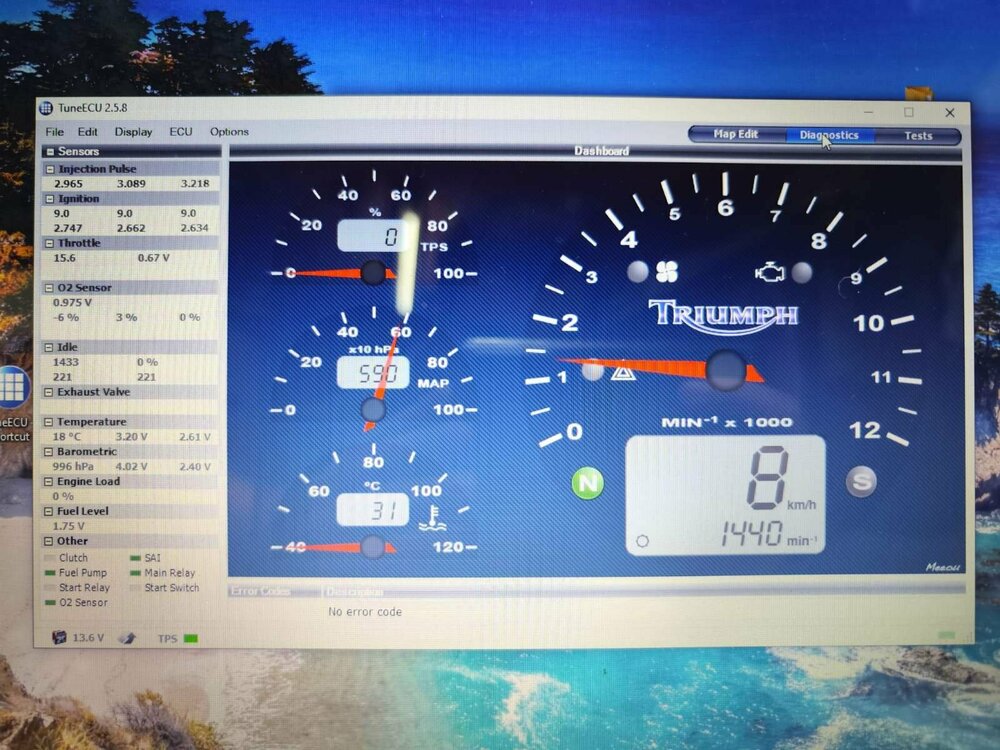The image size is (1000, 750).
Task: Click the green TPS status indicator
Action: [190, 638]
